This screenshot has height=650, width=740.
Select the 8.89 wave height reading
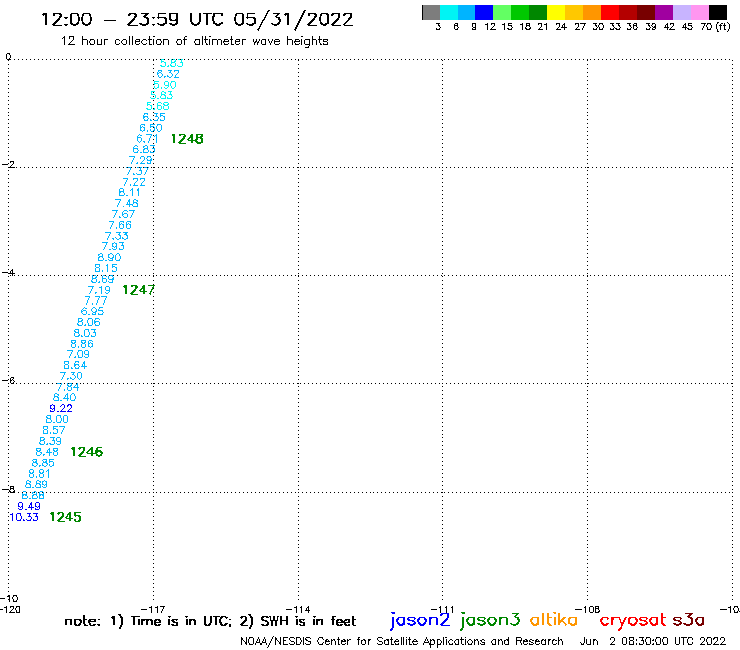(36, 484)
